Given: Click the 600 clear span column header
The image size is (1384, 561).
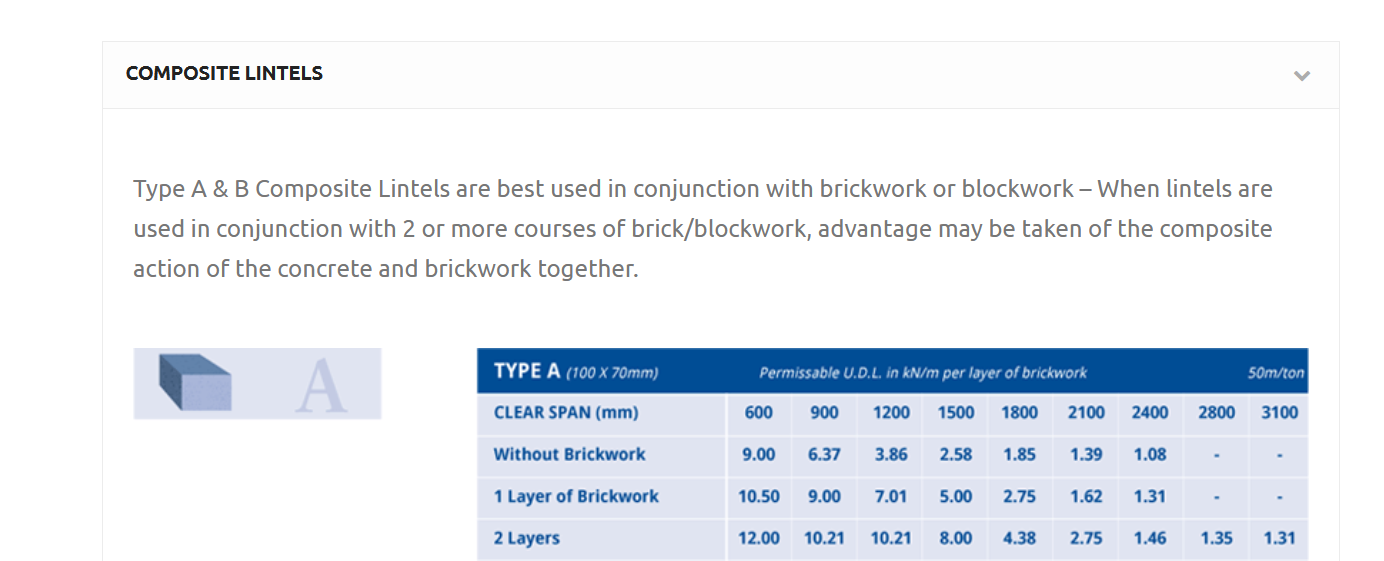Looking at the screenshot, I should coord(759,412).
